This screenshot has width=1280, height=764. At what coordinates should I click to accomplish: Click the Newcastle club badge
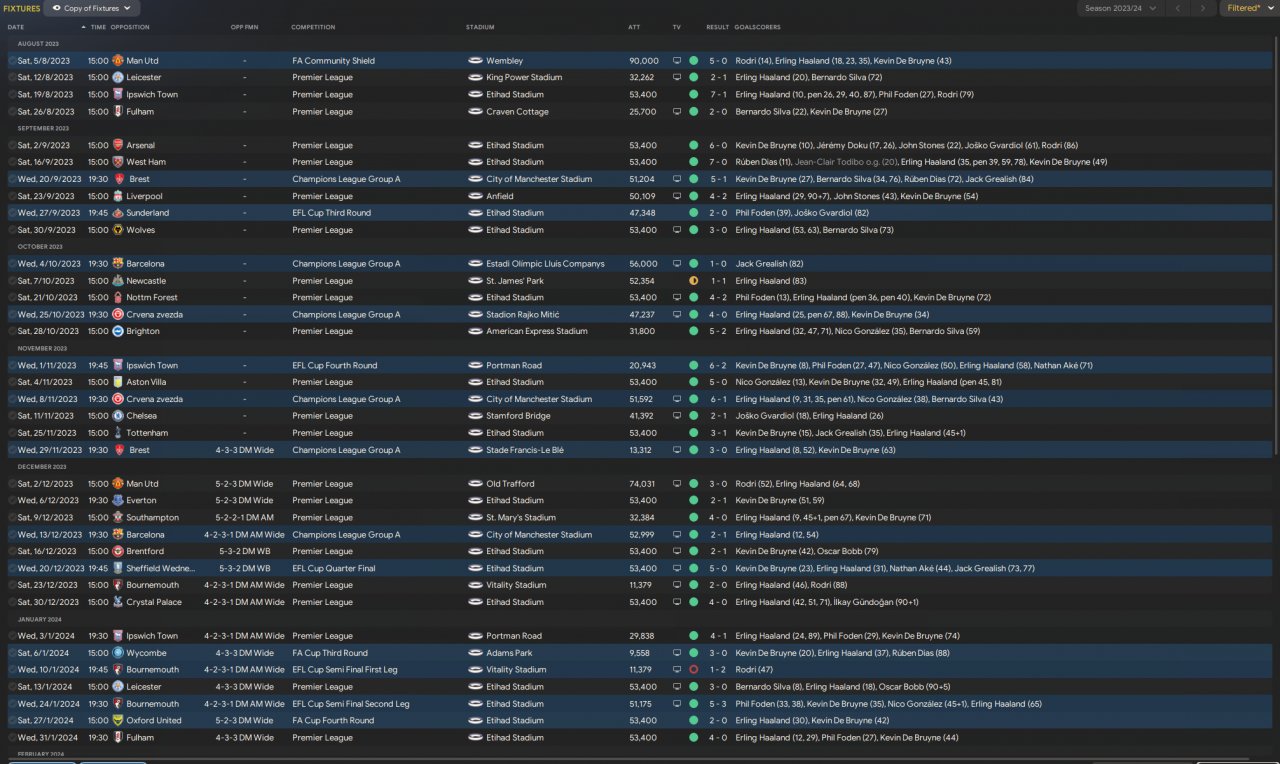coord(118,281)
